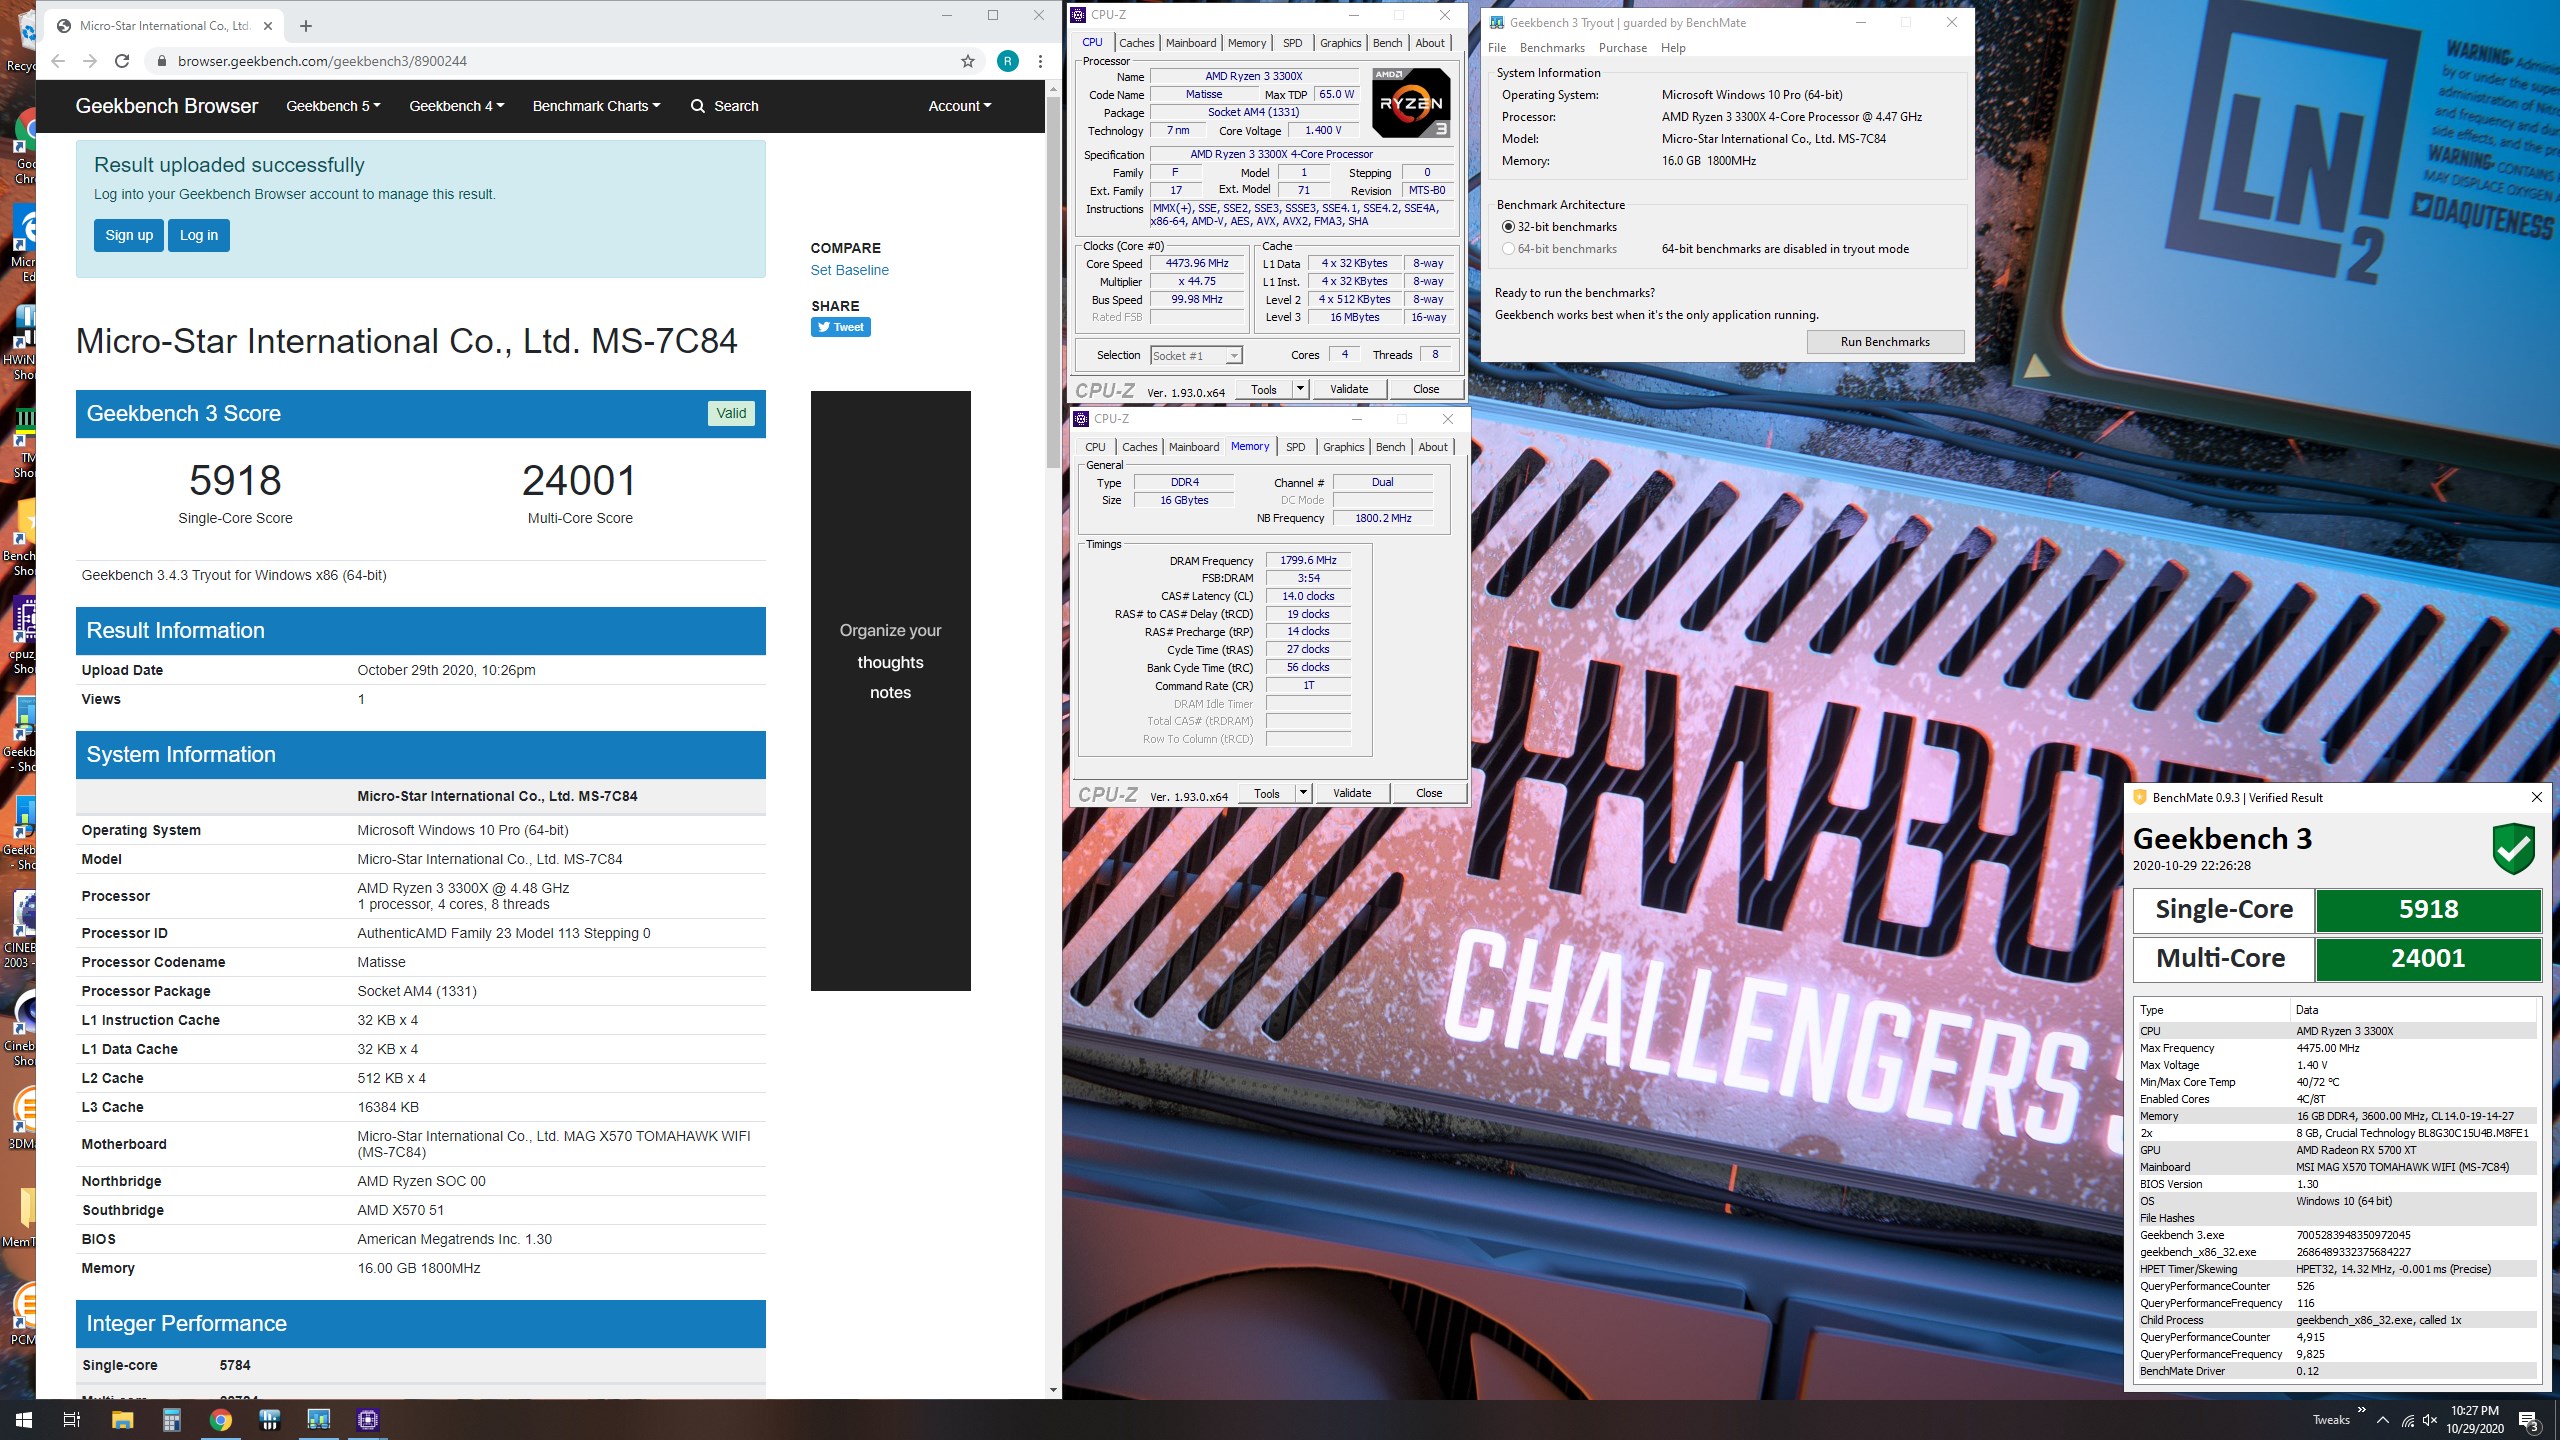This screenshot has height=1440, width=2560.
Task: Open CPU tab in bottom CPU-Z window
Action: [x=1095, y=447]
